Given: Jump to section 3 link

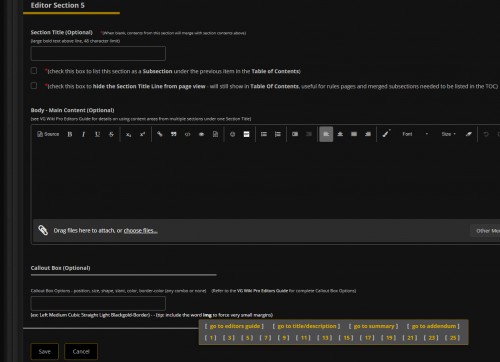Looking at the screenshot, I should tap(229, 338).
